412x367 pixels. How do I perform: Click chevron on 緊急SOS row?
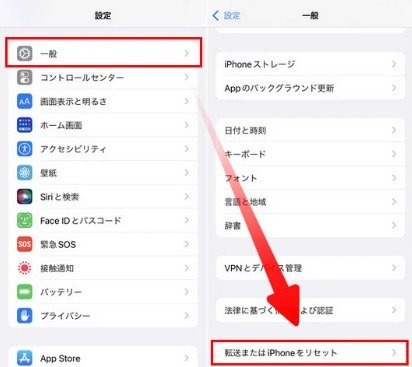[187, 244]
